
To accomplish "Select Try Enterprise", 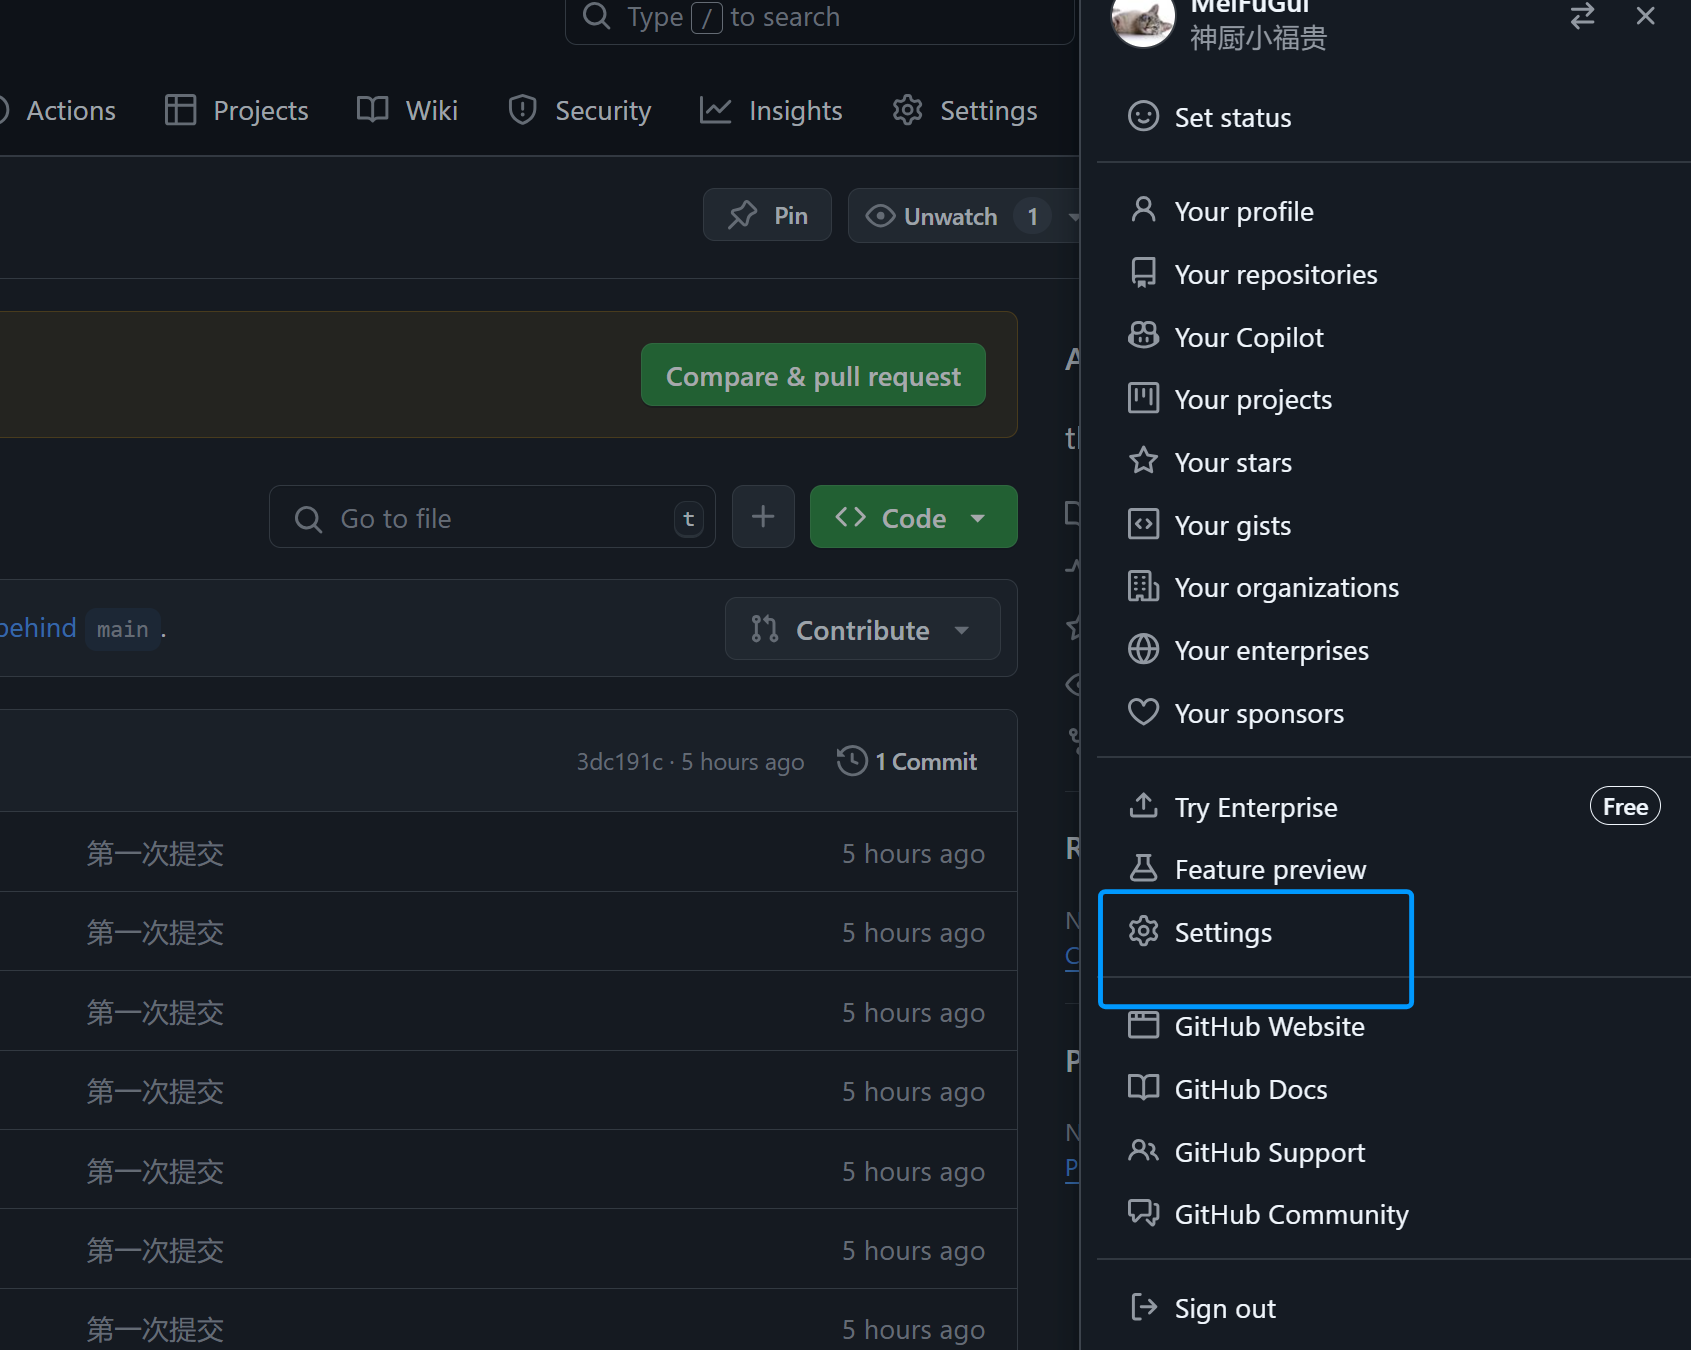I will click(x=1255, y=807).
